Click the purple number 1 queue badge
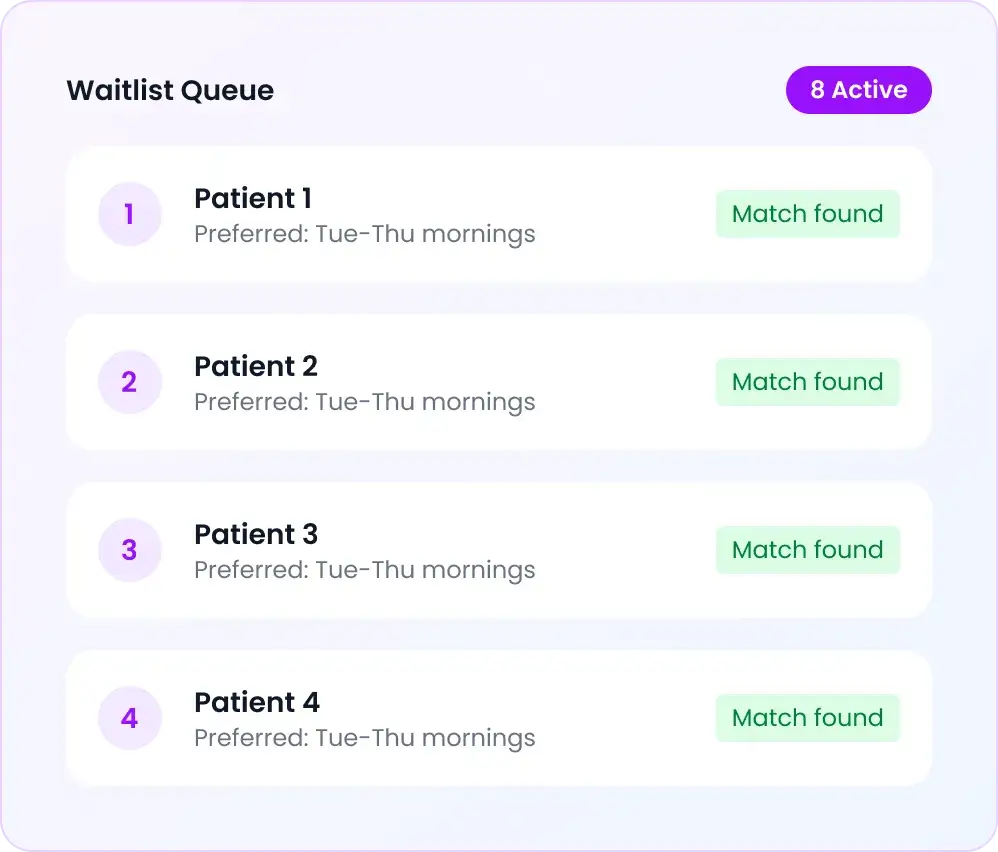The image size is (998, 852). (130, 214)
